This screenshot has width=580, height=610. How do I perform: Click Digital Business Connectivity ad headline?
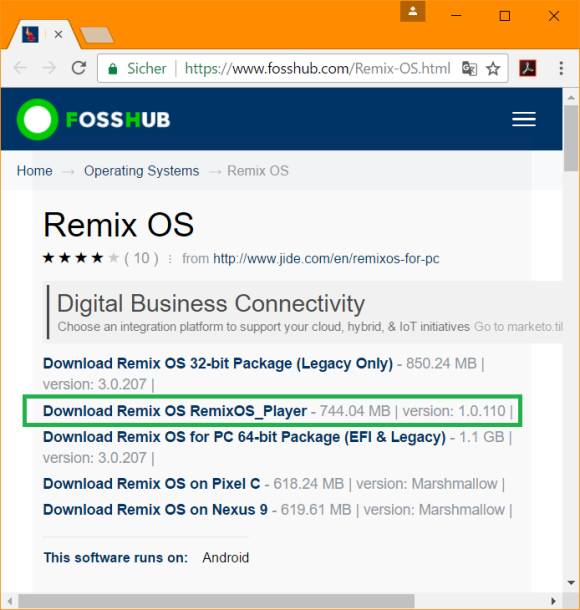(211, 303)
